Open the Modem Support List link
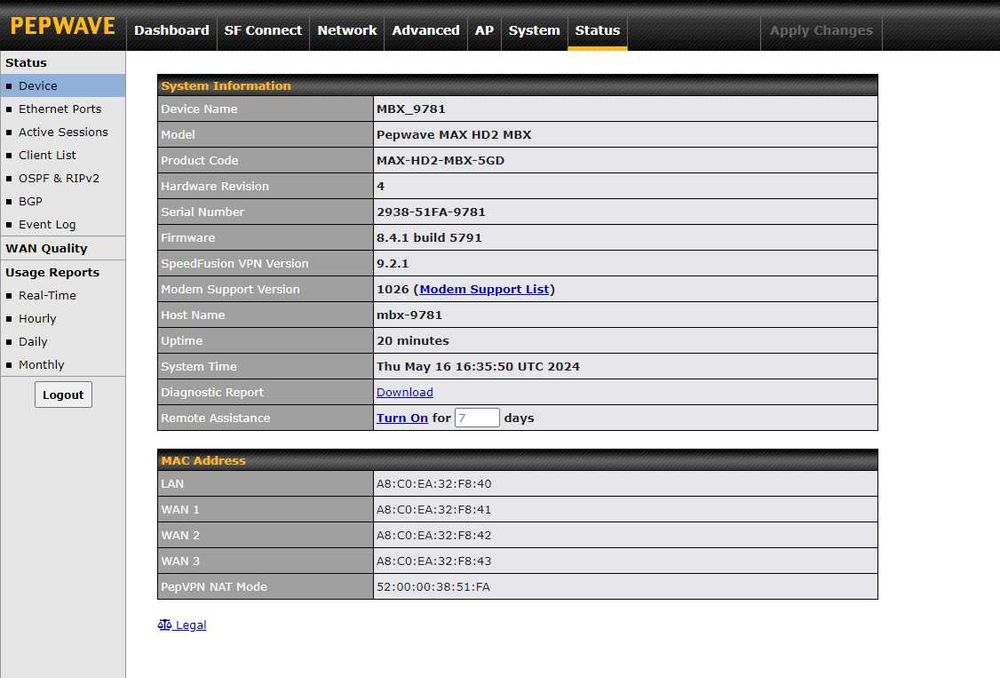The width and height of the screenshot is (1000, 678). (484, 289)
